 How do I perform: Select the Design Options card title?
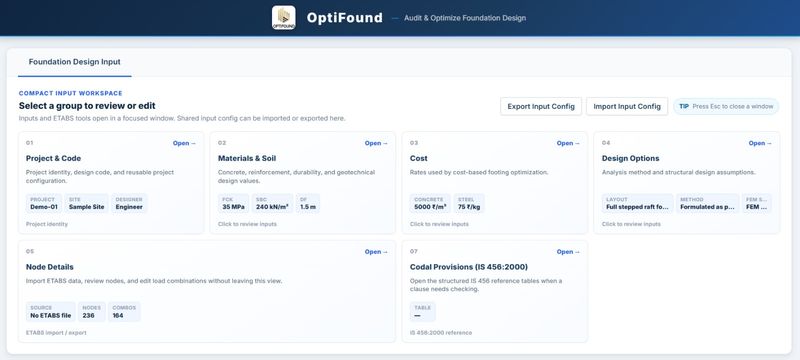(631, 159)
